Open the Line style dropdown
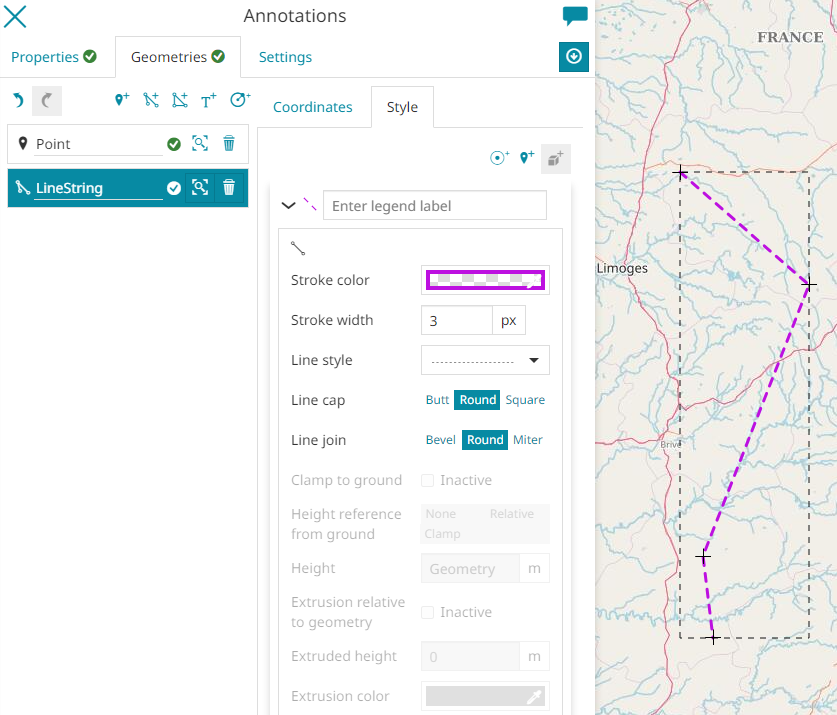Image resolution: width=837 pixels, height=715 pixels. click(x=485, y=360)
